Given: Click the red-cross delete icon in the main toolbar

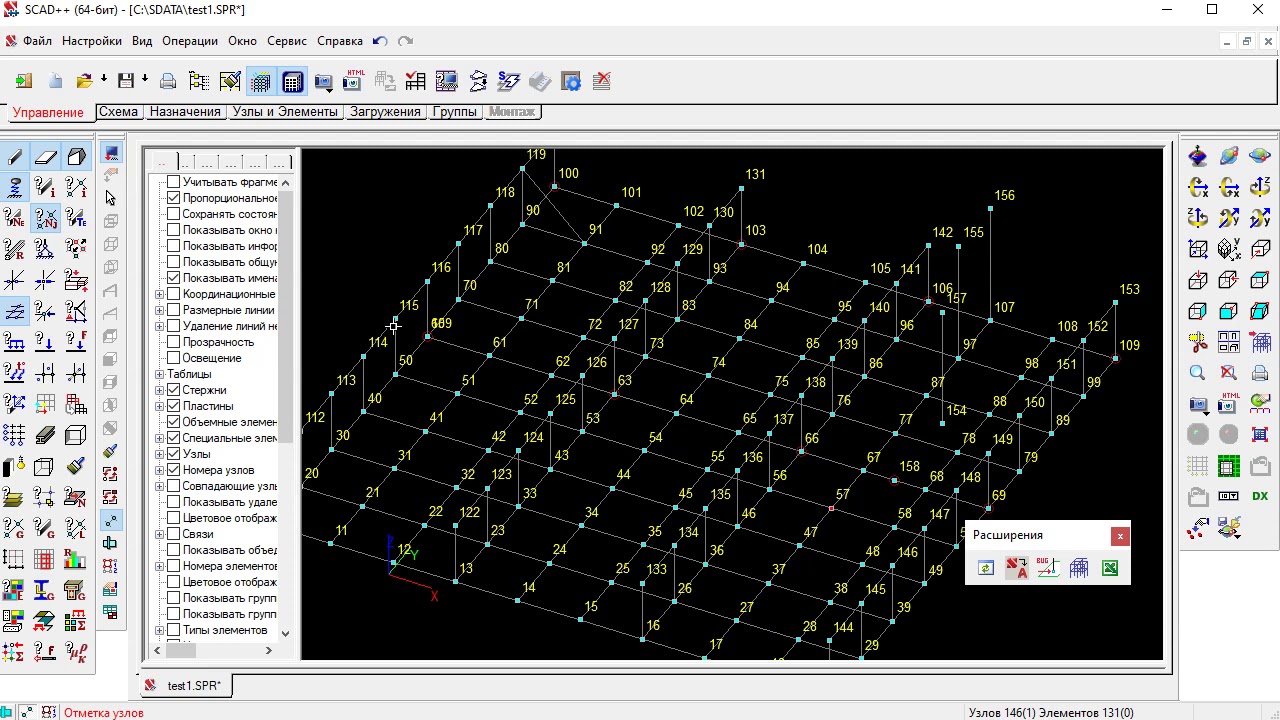Looking at the screenshot, I should pyautogui.click(x=602, y=81).
